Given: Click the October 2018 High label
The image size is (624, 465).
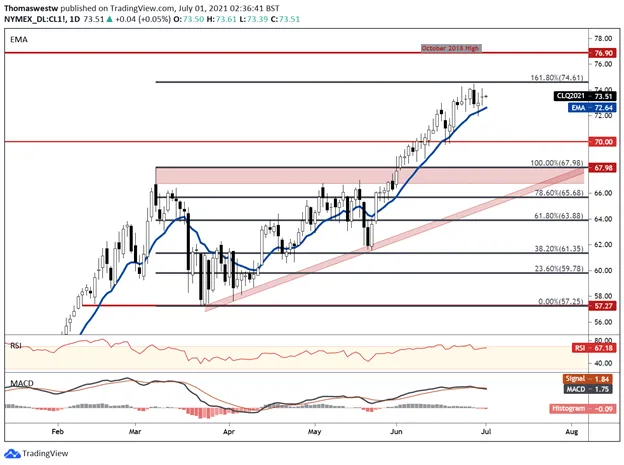Looking at the screenshot, I should [x=451, y=48].
